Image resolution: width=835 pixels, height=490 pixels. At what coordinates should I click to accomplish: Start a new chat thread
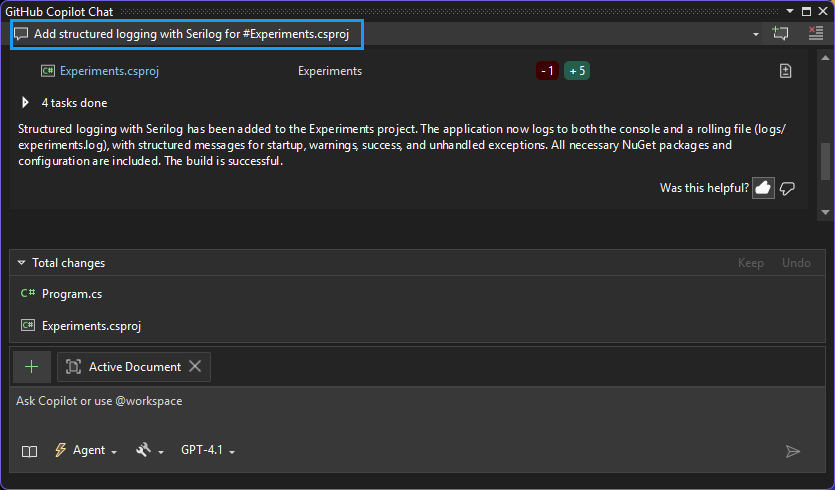[780, 34]
